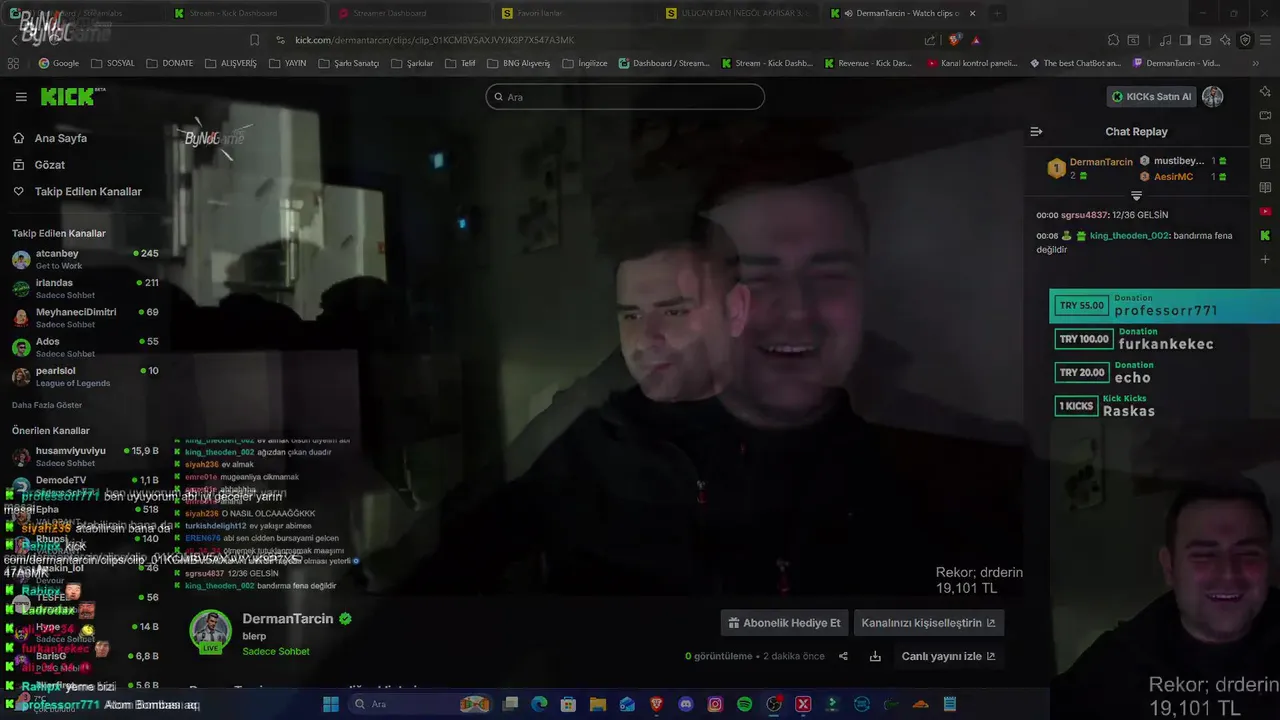The height and width of the screenshot is (720, 1280).
Task: Open Windows Start menu
Action: point(331,704)
